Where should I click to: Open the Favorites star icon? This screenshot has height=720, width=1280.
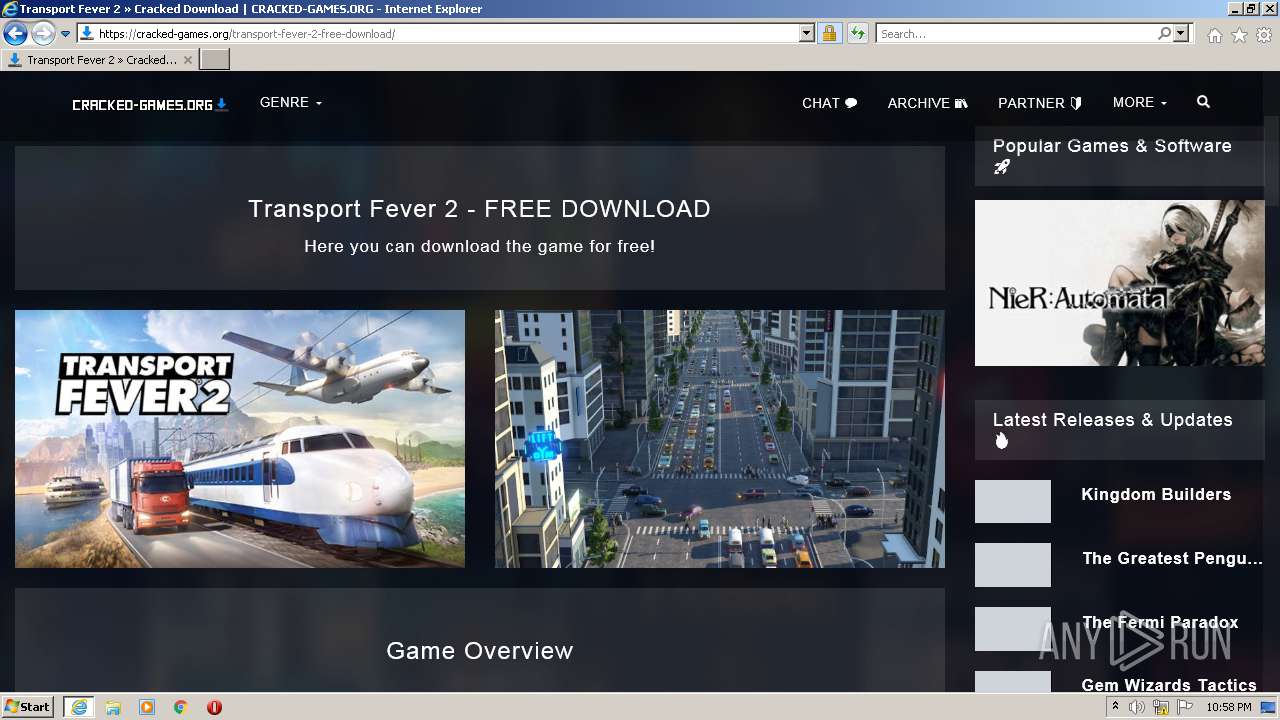coord(1239,35)
